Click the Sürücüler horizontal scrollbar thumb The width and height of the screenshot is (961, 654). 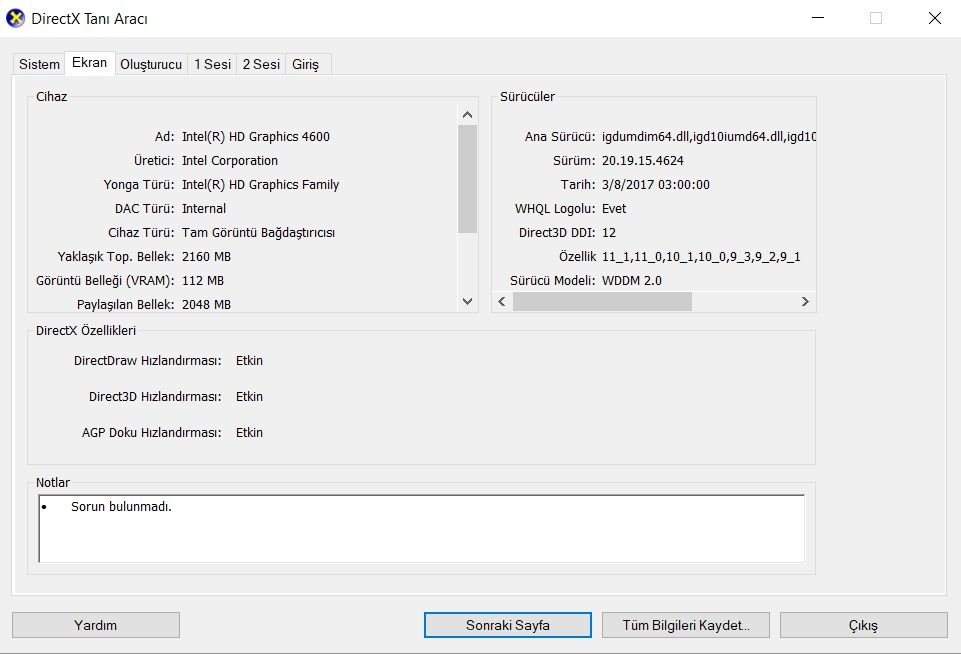point(602,302)
